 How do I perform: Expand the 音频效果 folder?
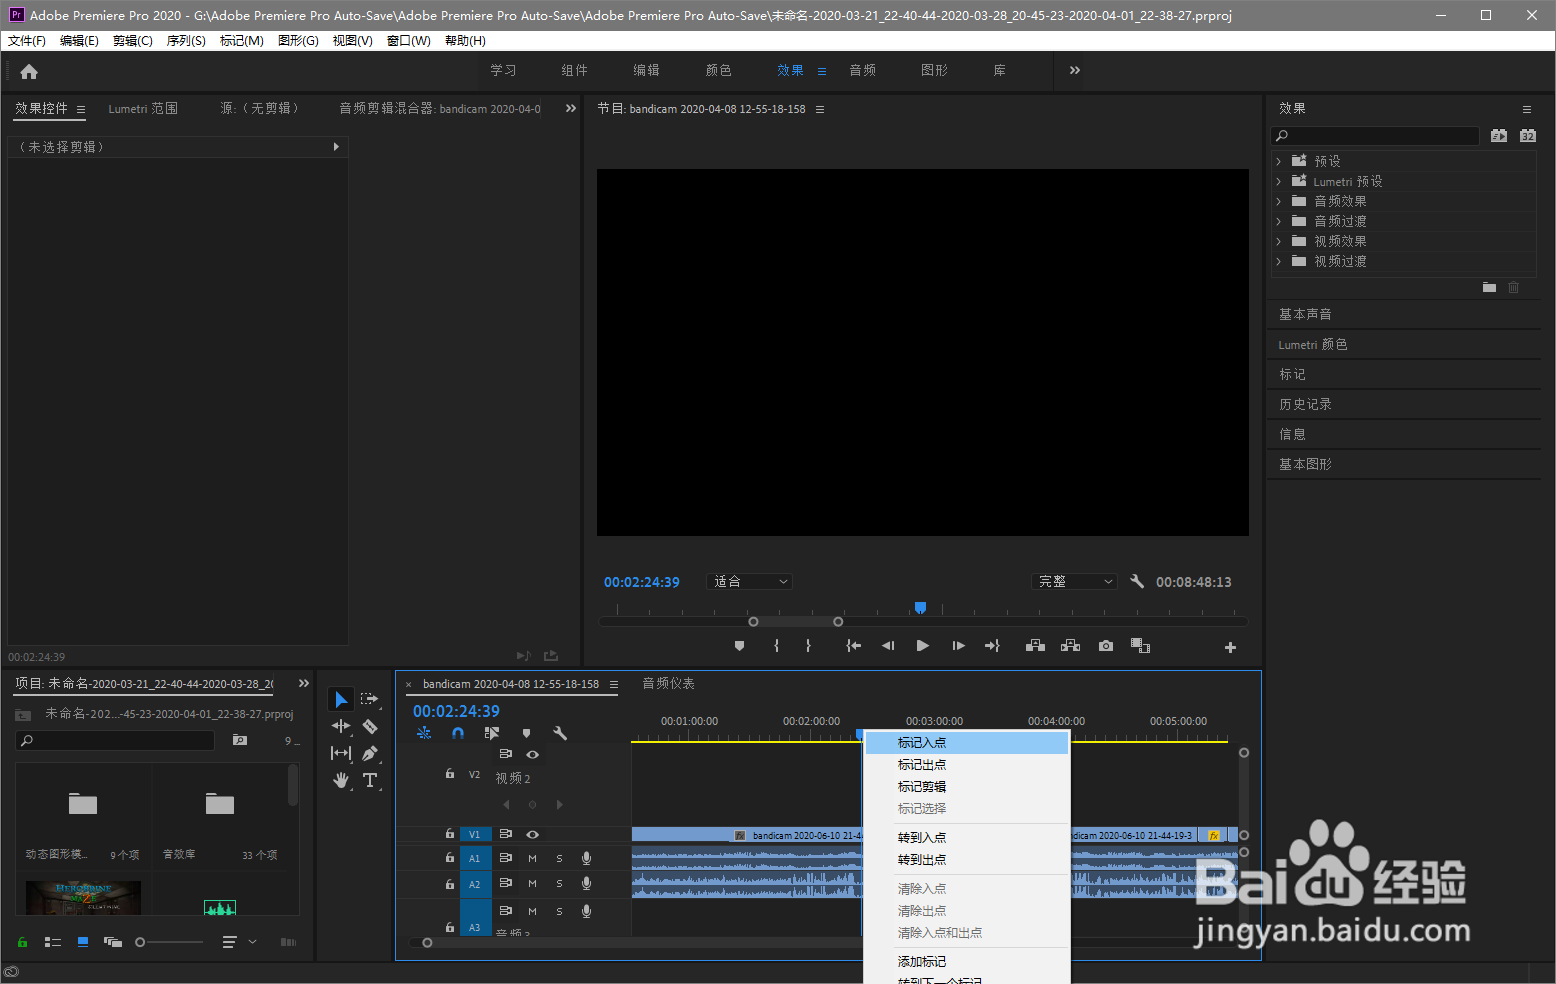1278,201
